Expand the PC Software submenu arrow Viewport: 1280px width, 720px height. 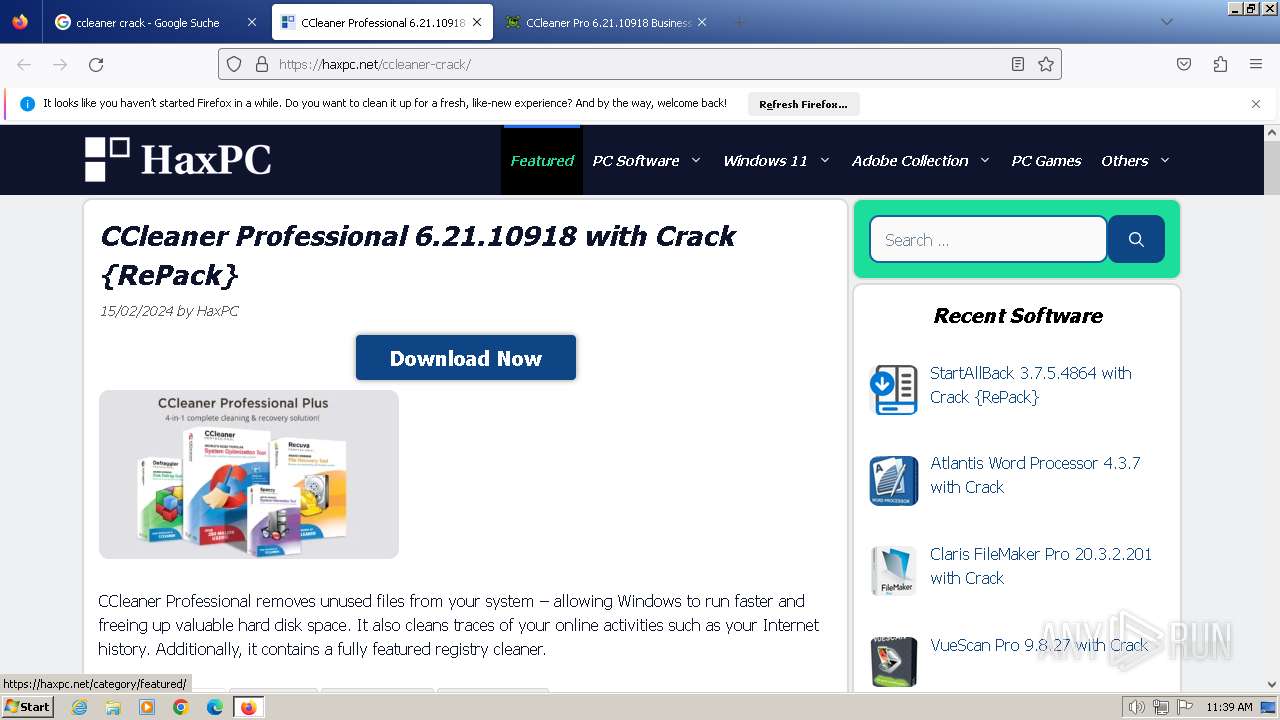coord(696,160)
